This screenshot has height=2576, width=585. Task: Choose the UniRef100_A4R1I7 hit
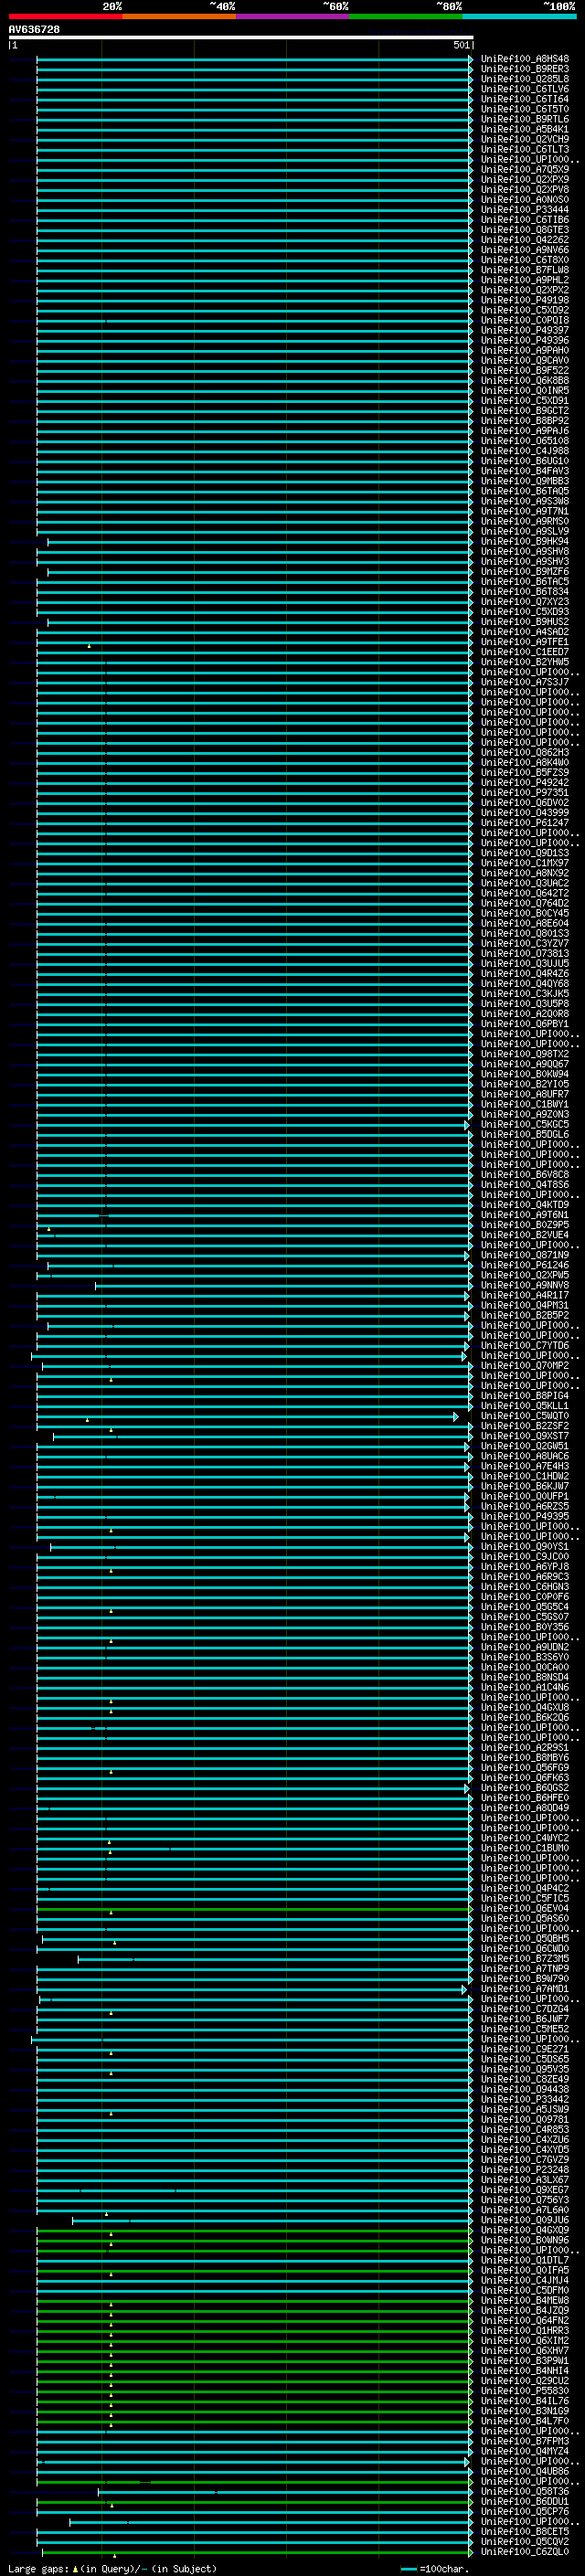click(525, 1296)
